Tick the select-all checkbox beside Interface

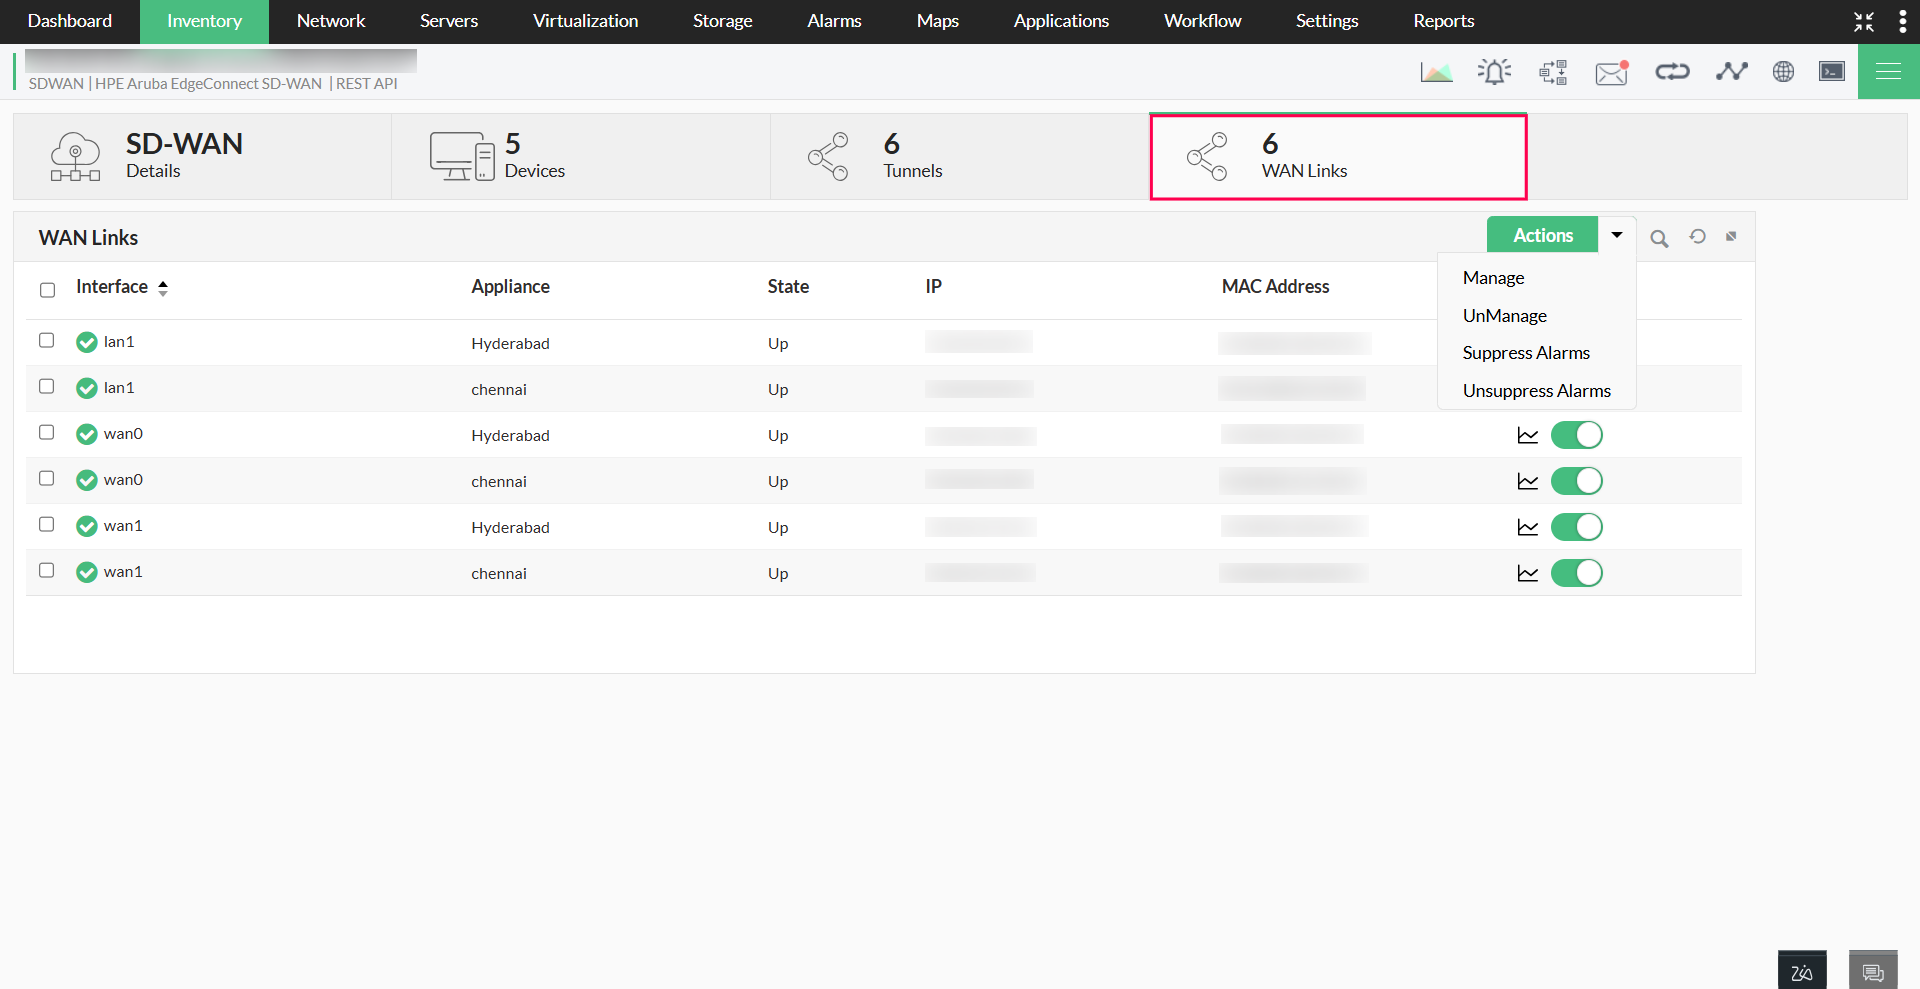(x=47, y=290)
